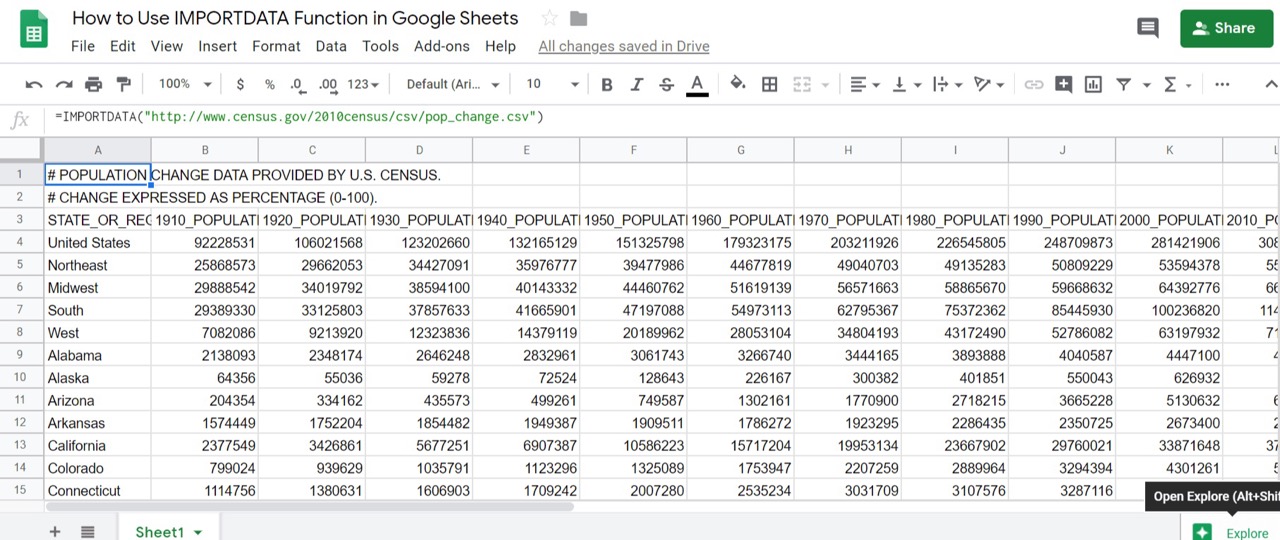Insert a link
The height and width of the screenshot is (540, 1280).
[1034, 85]
